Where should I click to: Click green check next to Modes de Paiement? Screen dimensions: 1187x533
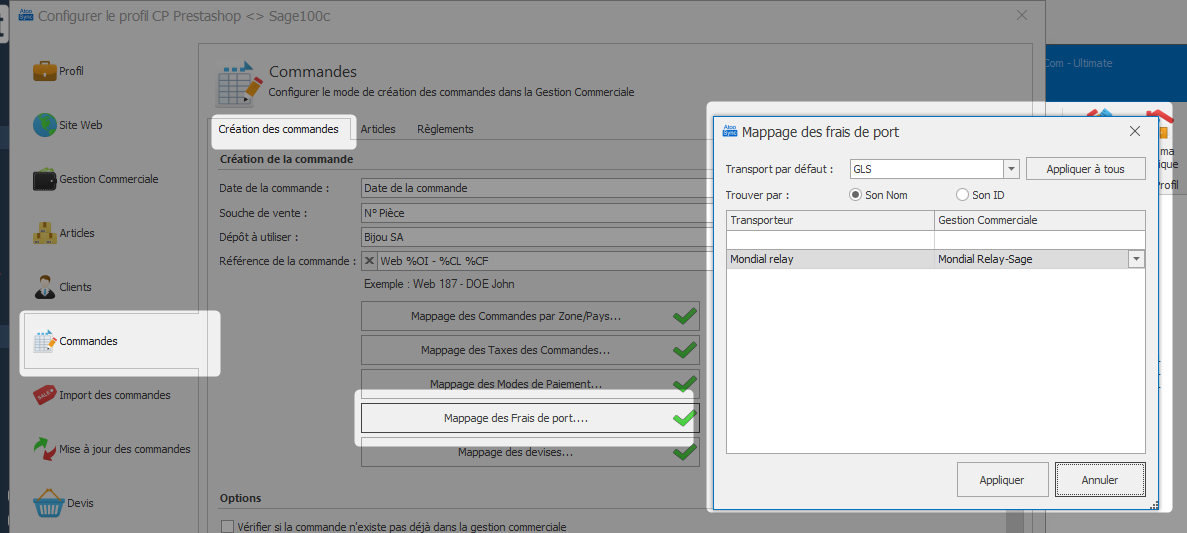[x=684, y=383]
